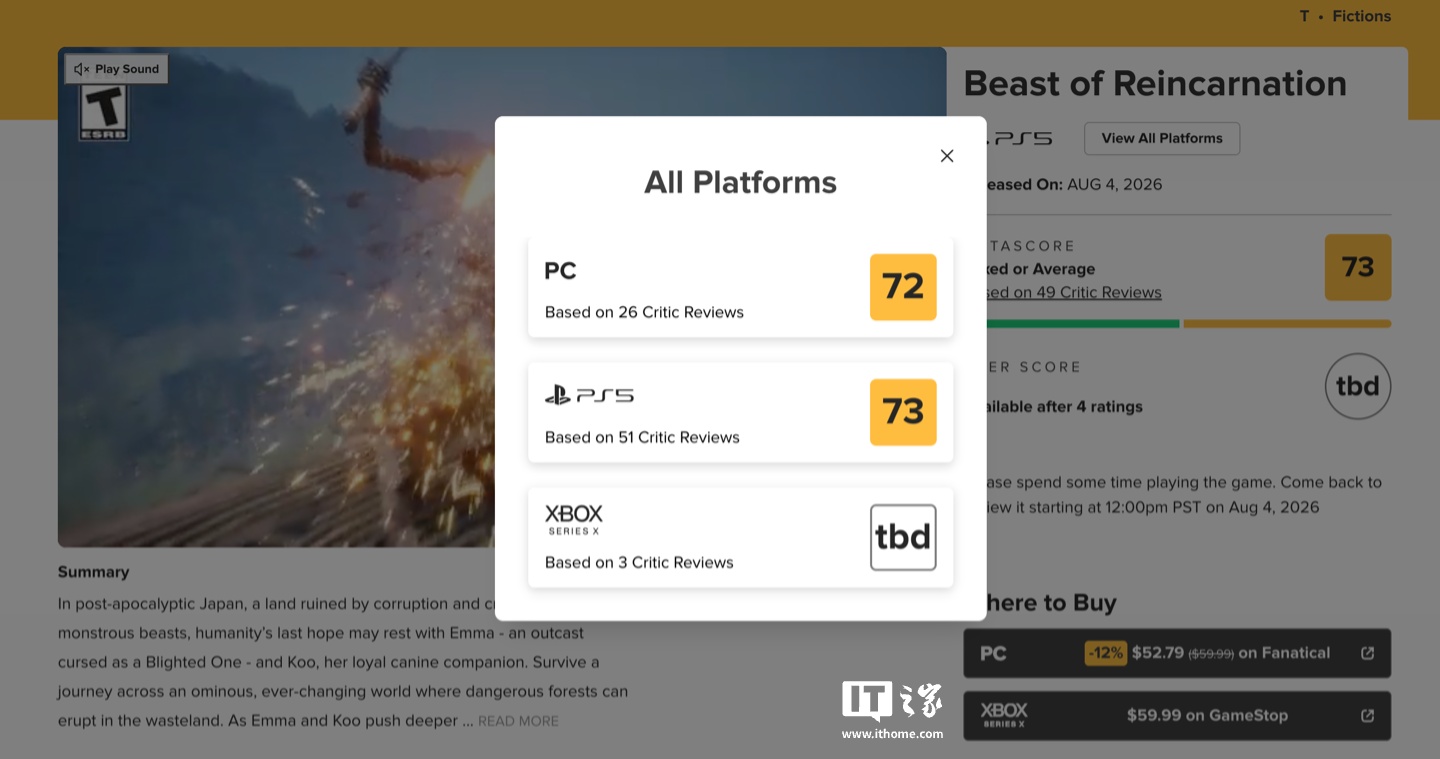Click the external link icon on Fanatical row
The height and width of the screenshot is (759, 1440).
point(1368,653)
